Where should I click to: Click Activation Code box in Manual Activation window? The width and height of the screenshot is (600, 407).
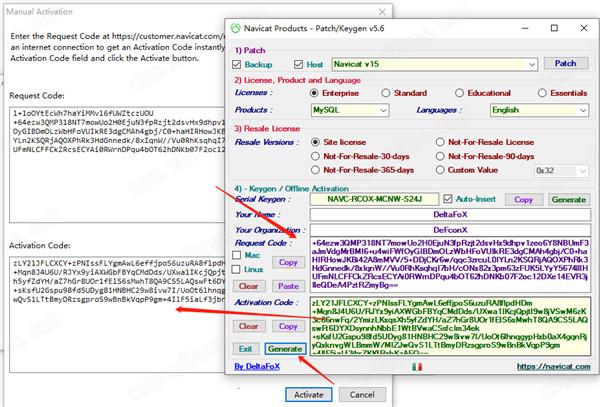pyautogui.click(x=117, y=315)
